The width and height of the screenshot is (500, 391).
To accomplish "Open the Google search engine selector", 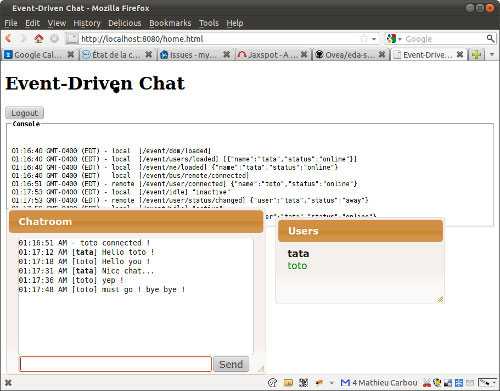I will coord(394,39).
